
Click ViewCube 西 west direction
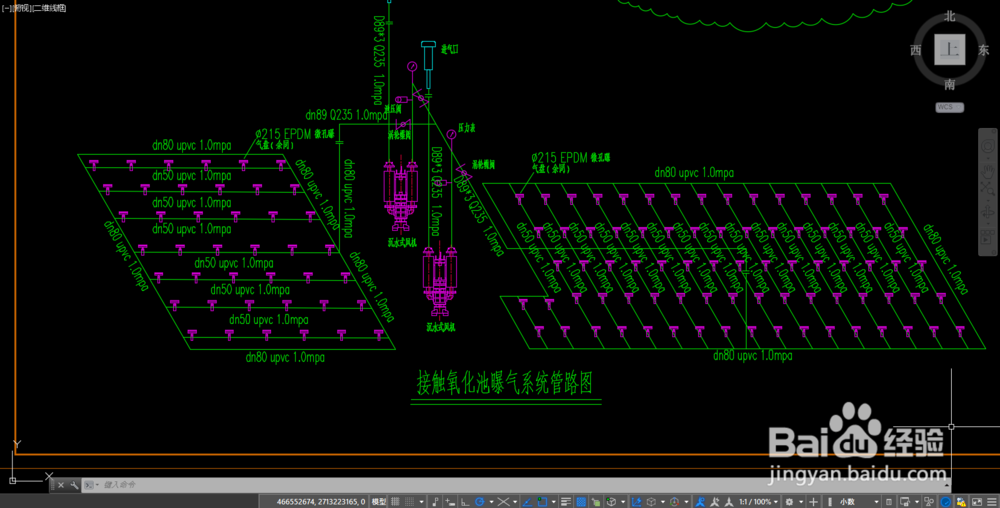tap(916, 50)
